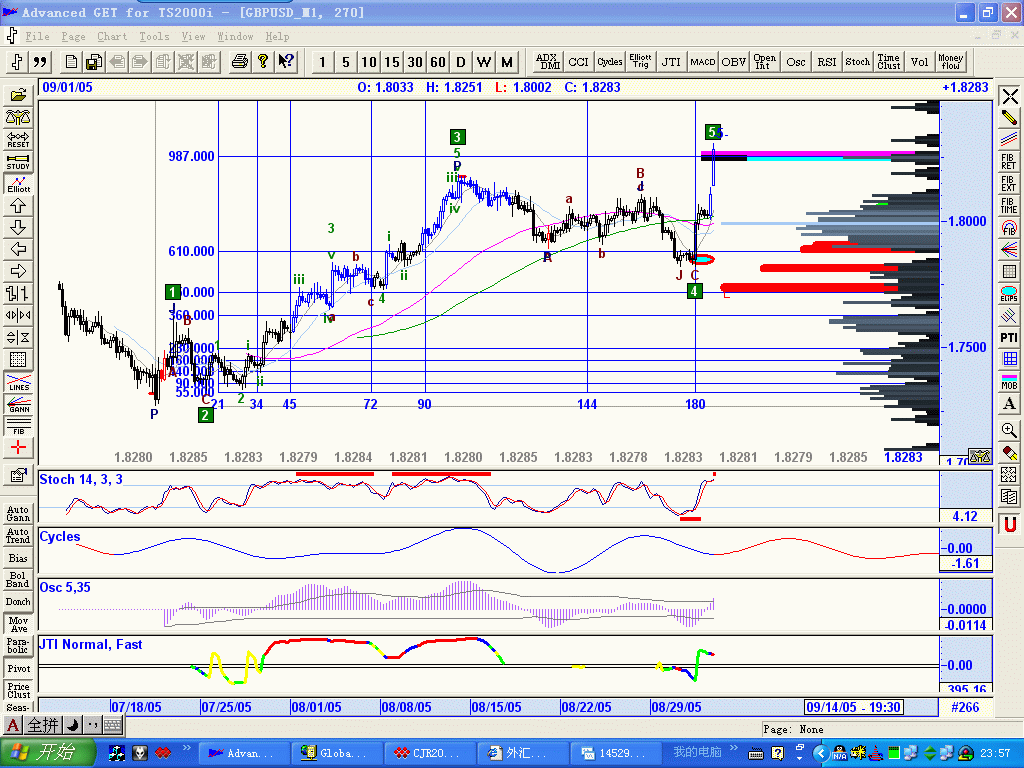
Task: Select the 60-minute timeframe button
Action: (438, 62)
